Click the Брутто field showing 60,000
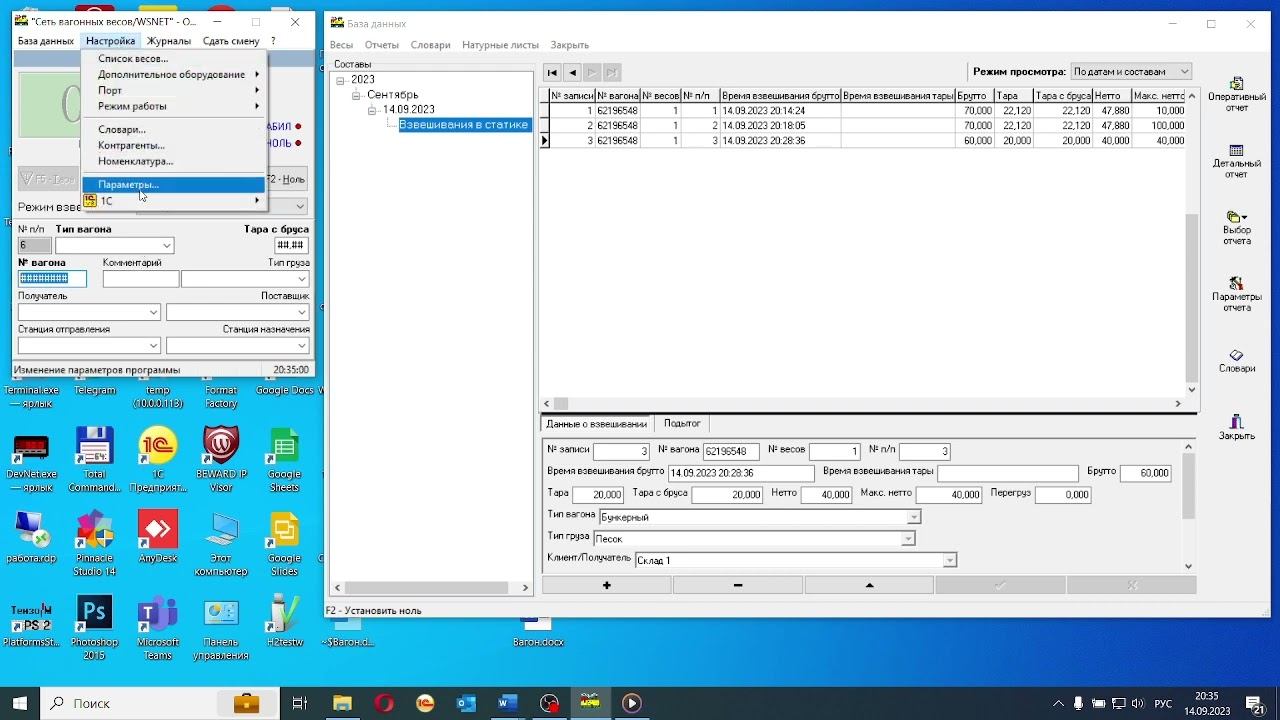Screen dimensions: 1280x720 1145,473
